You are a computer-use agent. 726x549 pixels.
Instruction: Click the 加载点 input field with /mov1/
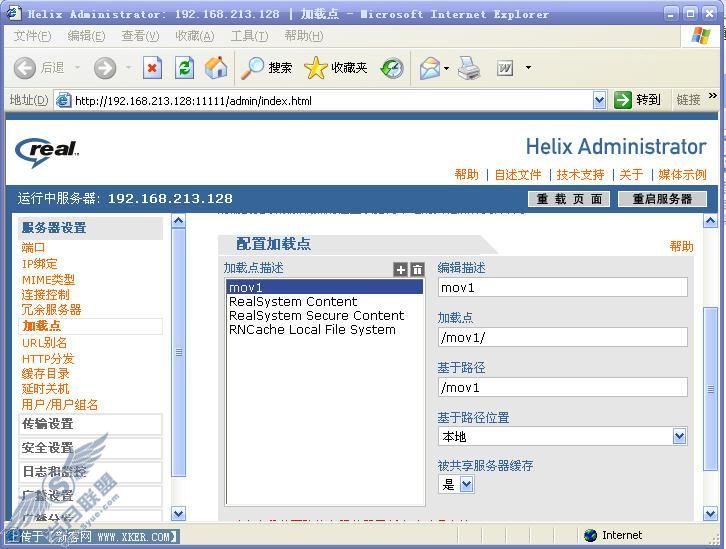click(x=563, y=337)
